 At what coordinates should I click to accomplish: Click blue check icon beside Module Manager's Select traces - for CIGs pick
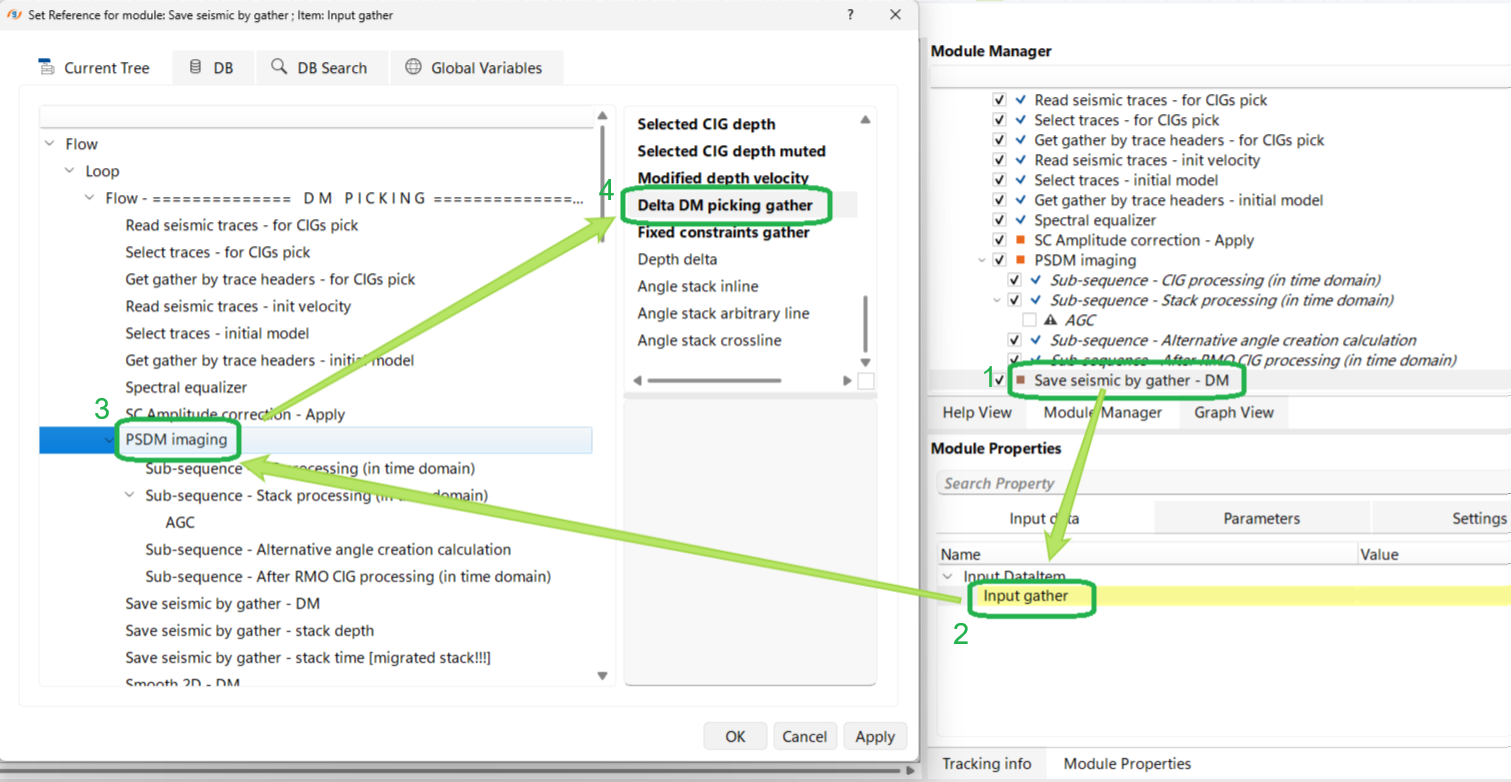[x=1020, y=120]
